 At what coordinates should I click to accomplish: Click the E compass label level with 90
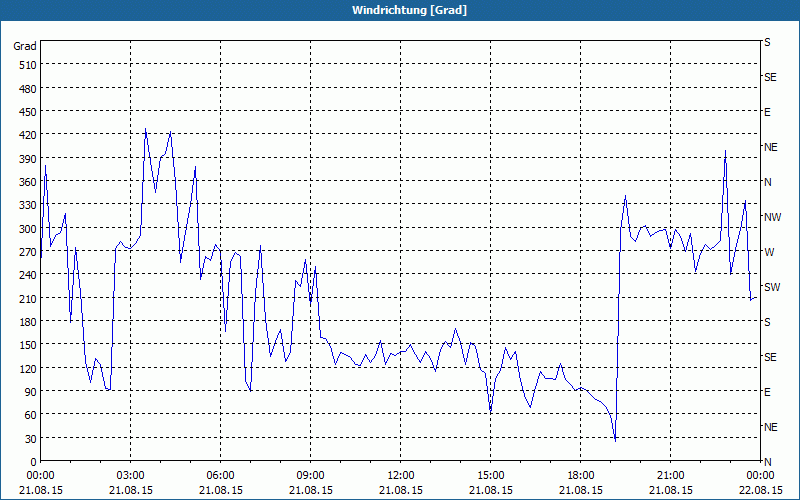click(767, 392)
